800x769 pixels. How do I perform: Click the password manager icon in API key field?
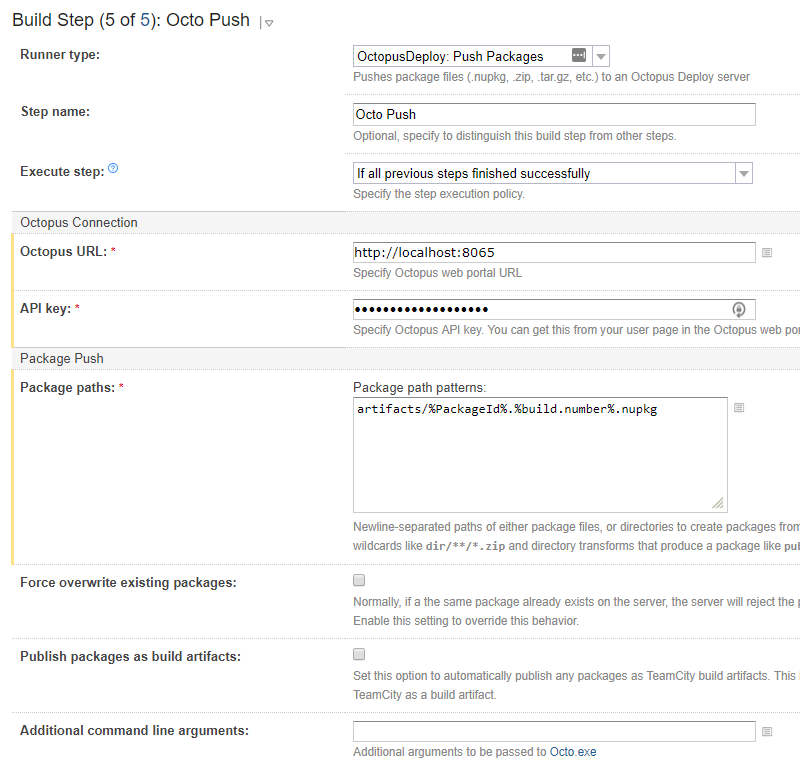click(x=739, y=310)
